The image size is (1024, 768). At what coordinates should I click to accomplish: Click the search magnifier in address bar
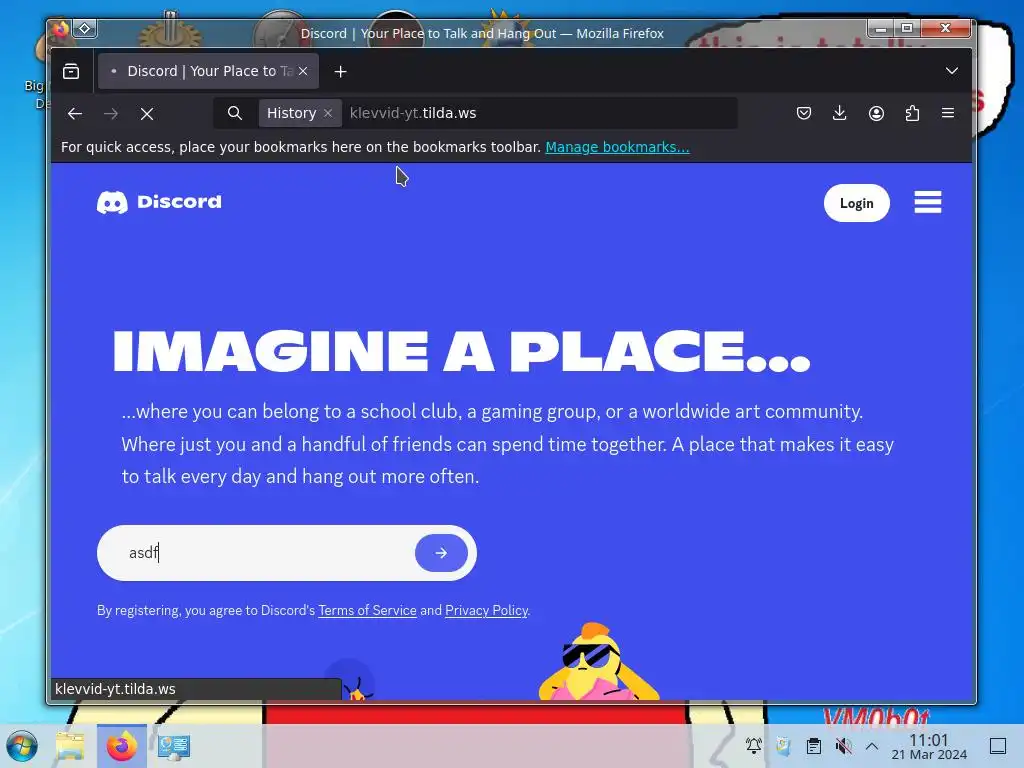(x=235, y=113)
